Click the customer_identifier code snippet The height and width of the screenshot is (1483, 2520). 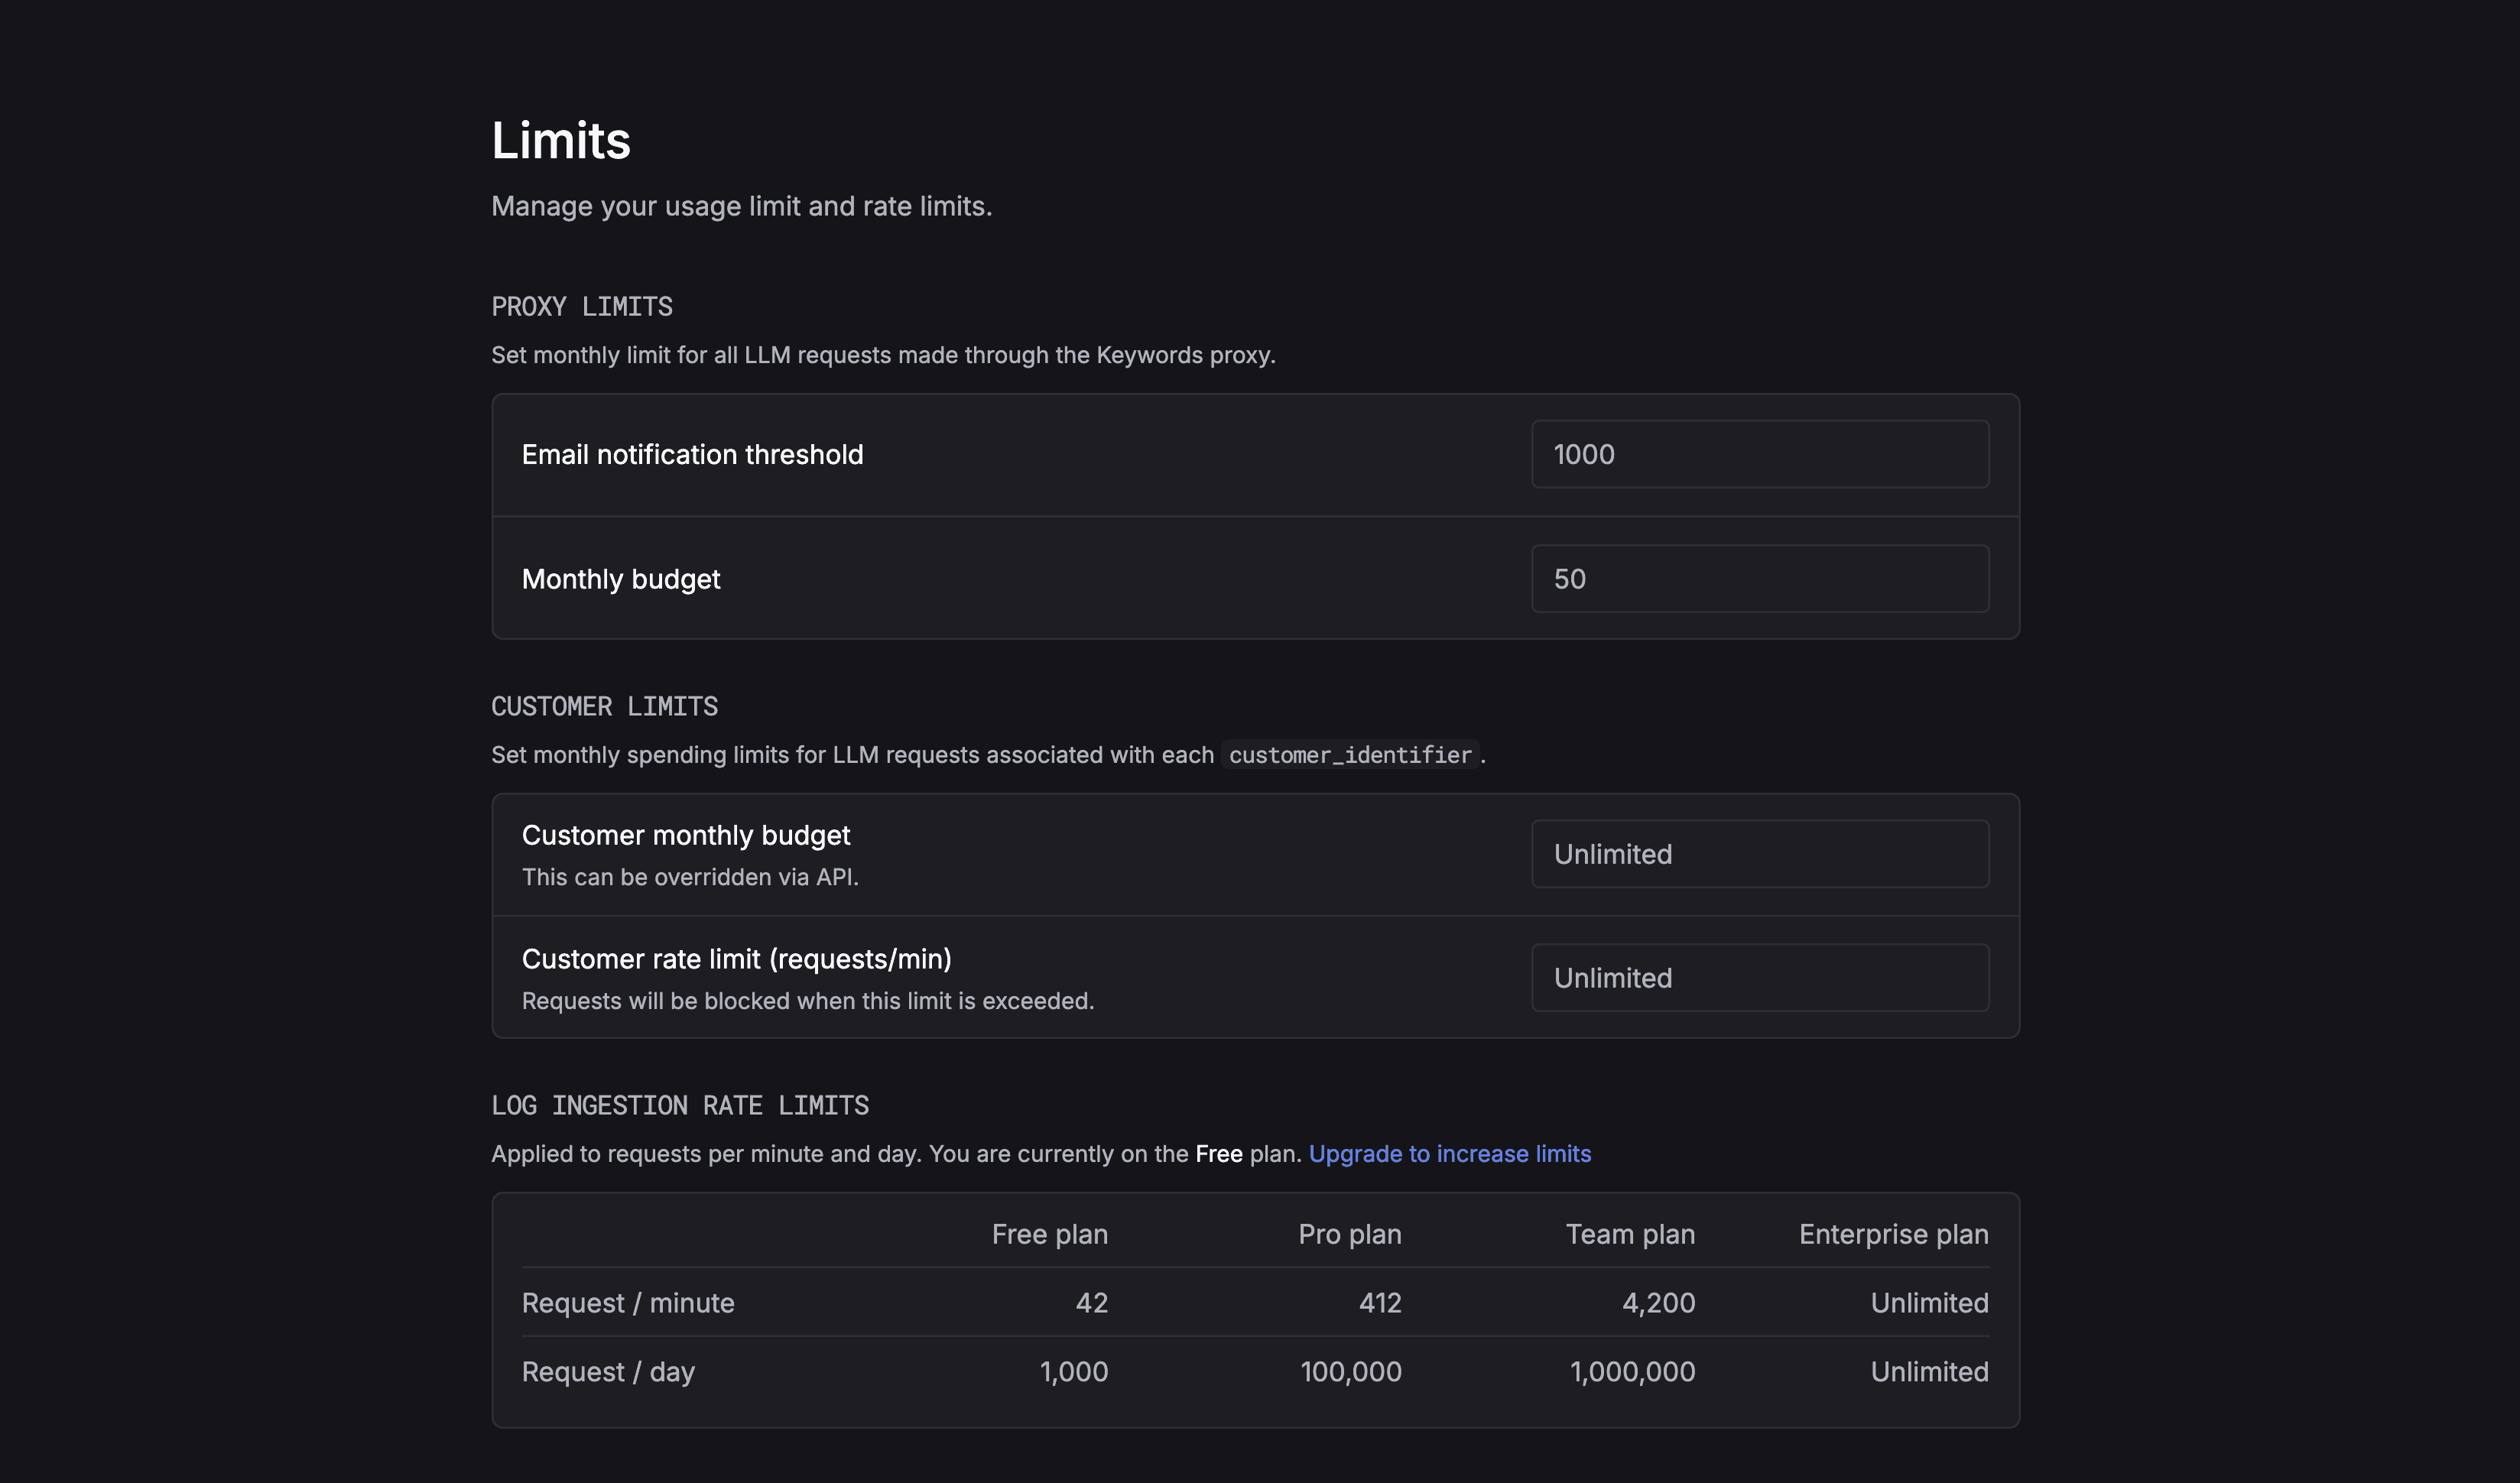coord(1349,755)
